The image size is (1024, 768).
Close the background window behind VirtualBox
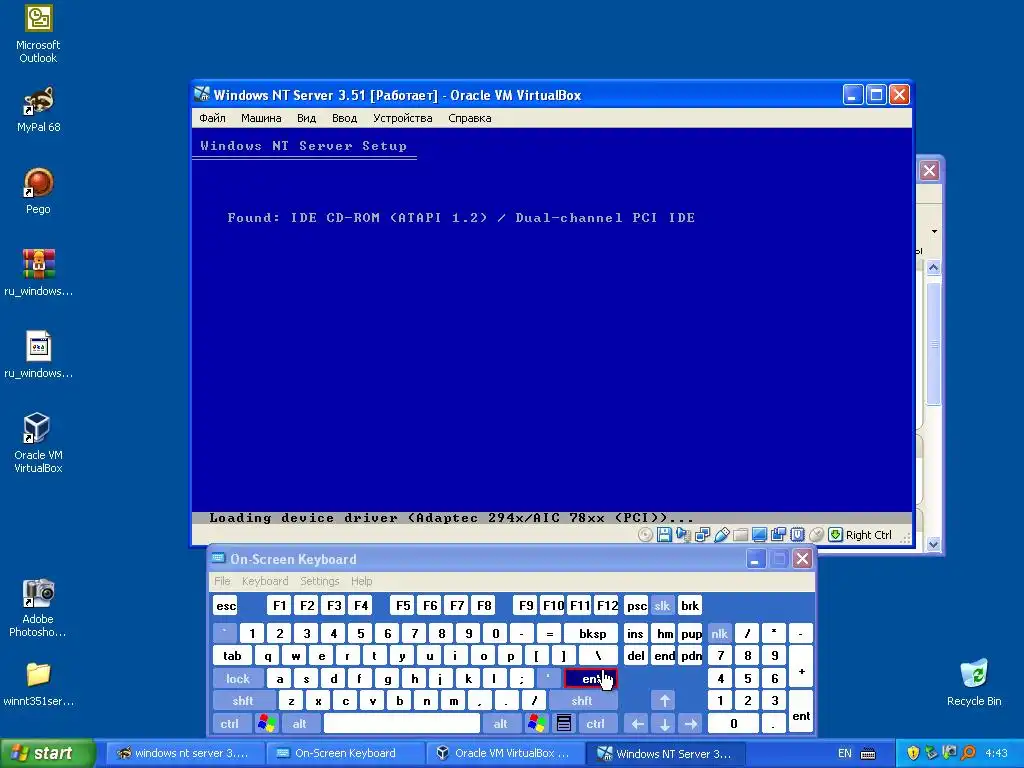coord(929,171)
